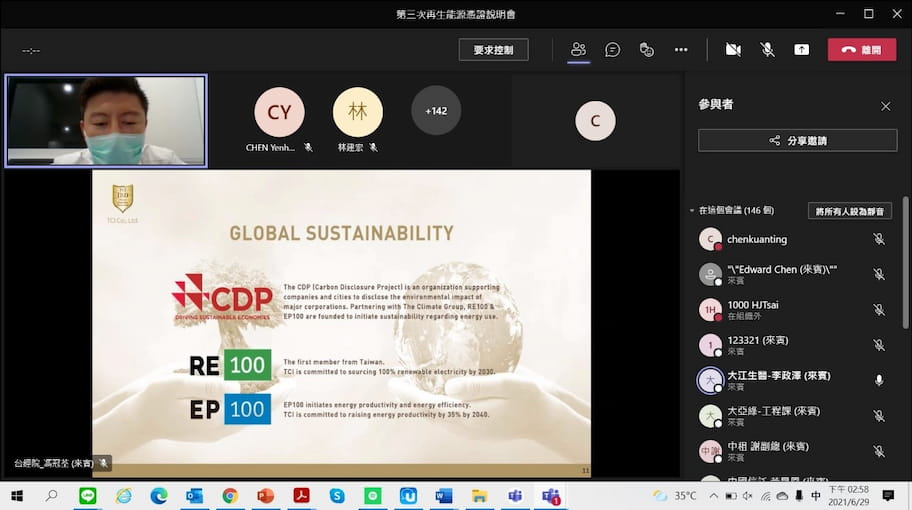Open the reactions and raise hand icon

(647, 50)
